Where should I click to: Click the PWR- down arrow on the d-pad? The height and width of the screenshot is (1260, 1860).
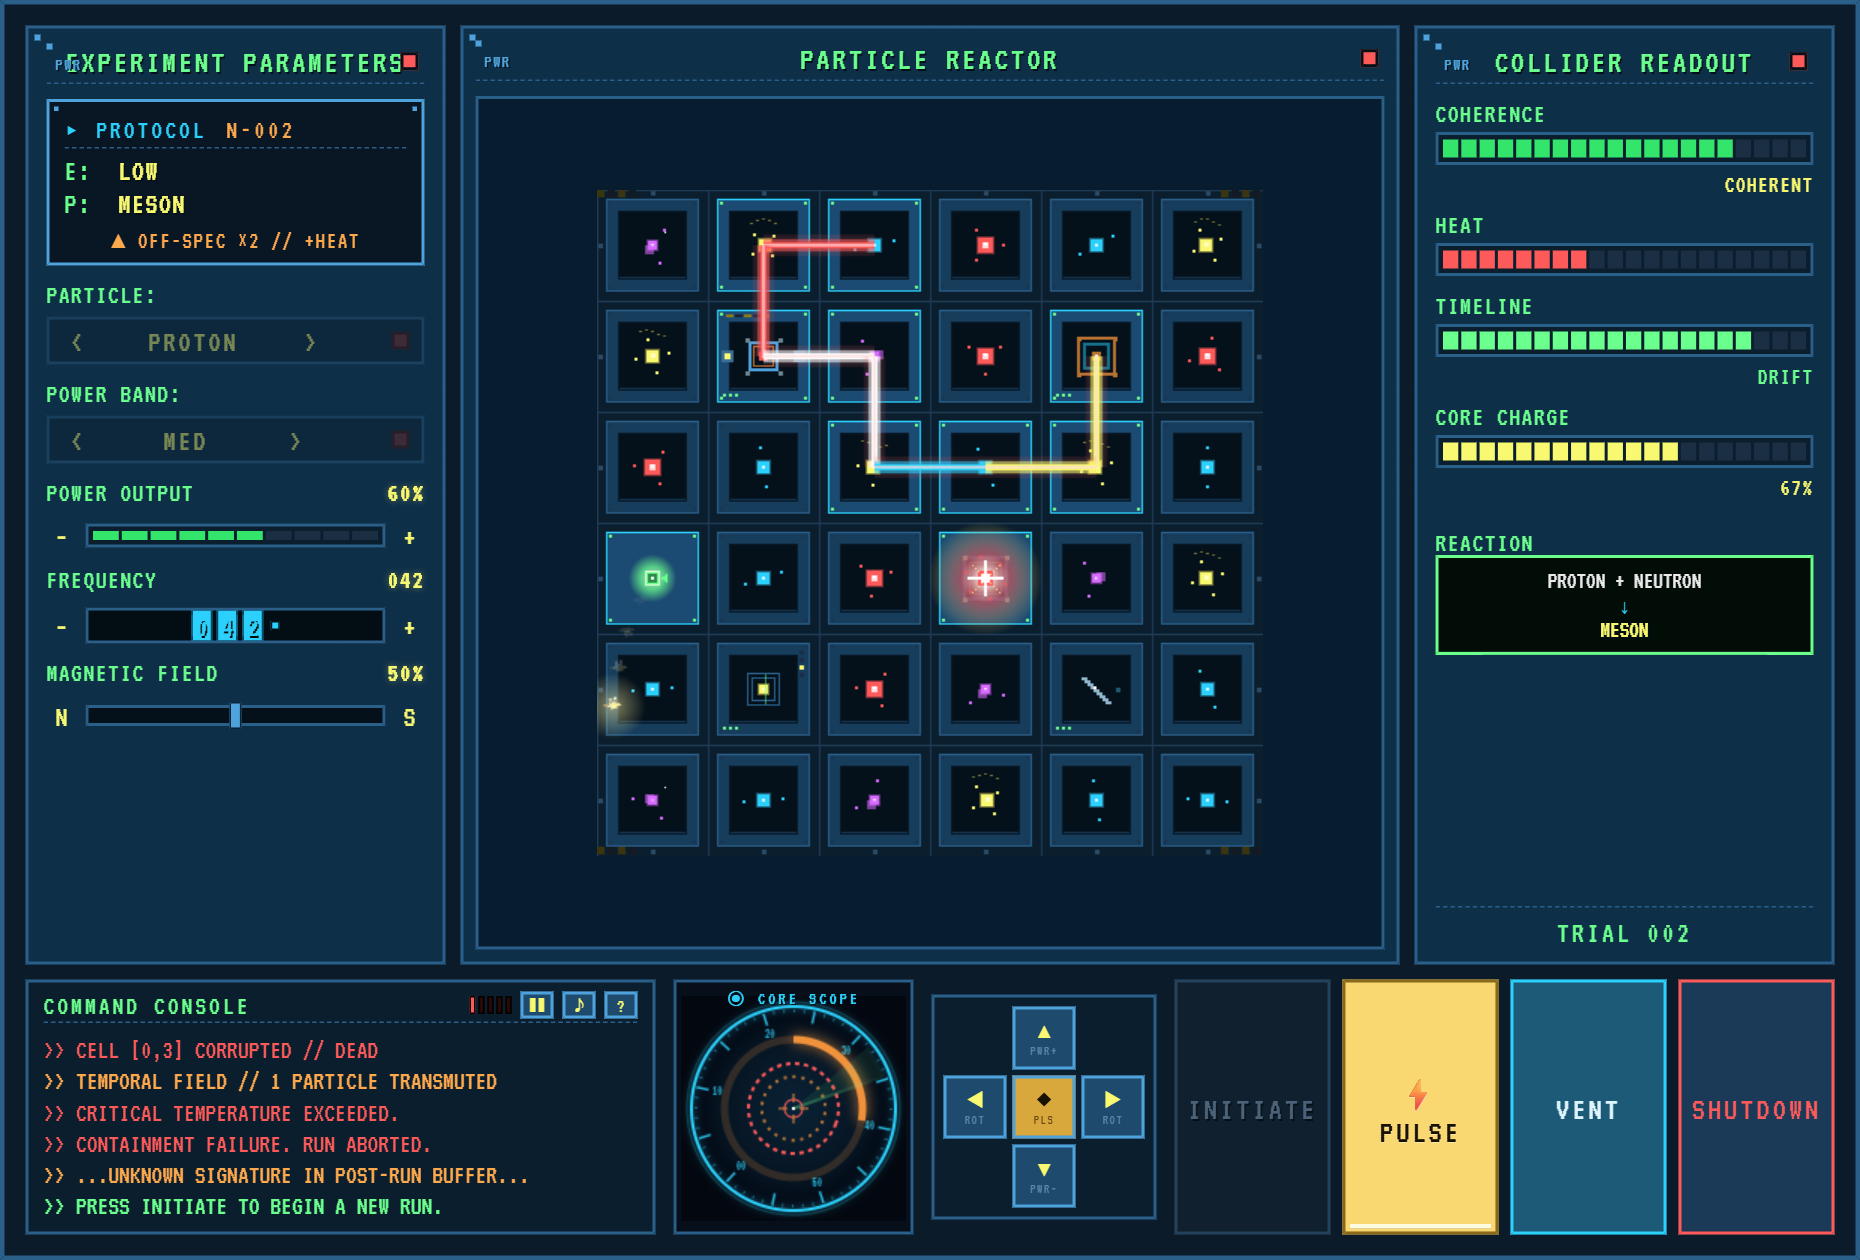point(1043,1176)
